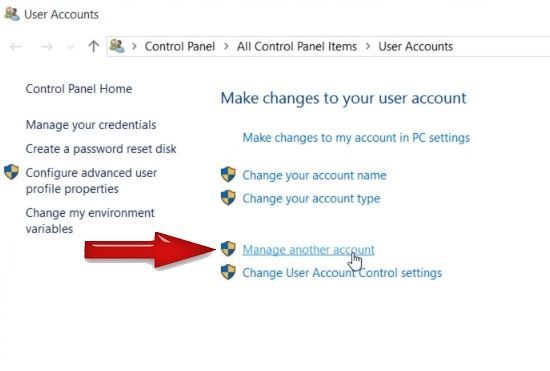Click the Forward navigation arrow

46,46
